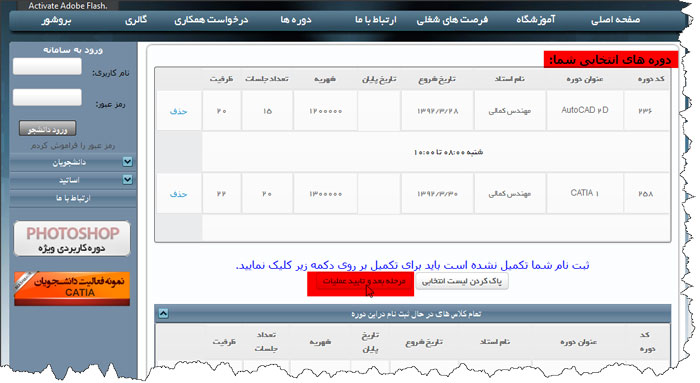Screen dimensions: 700x383
Task: Expand the اساتید sidebar section arrow
Action: pyautogui.click(x=127, y=179)
